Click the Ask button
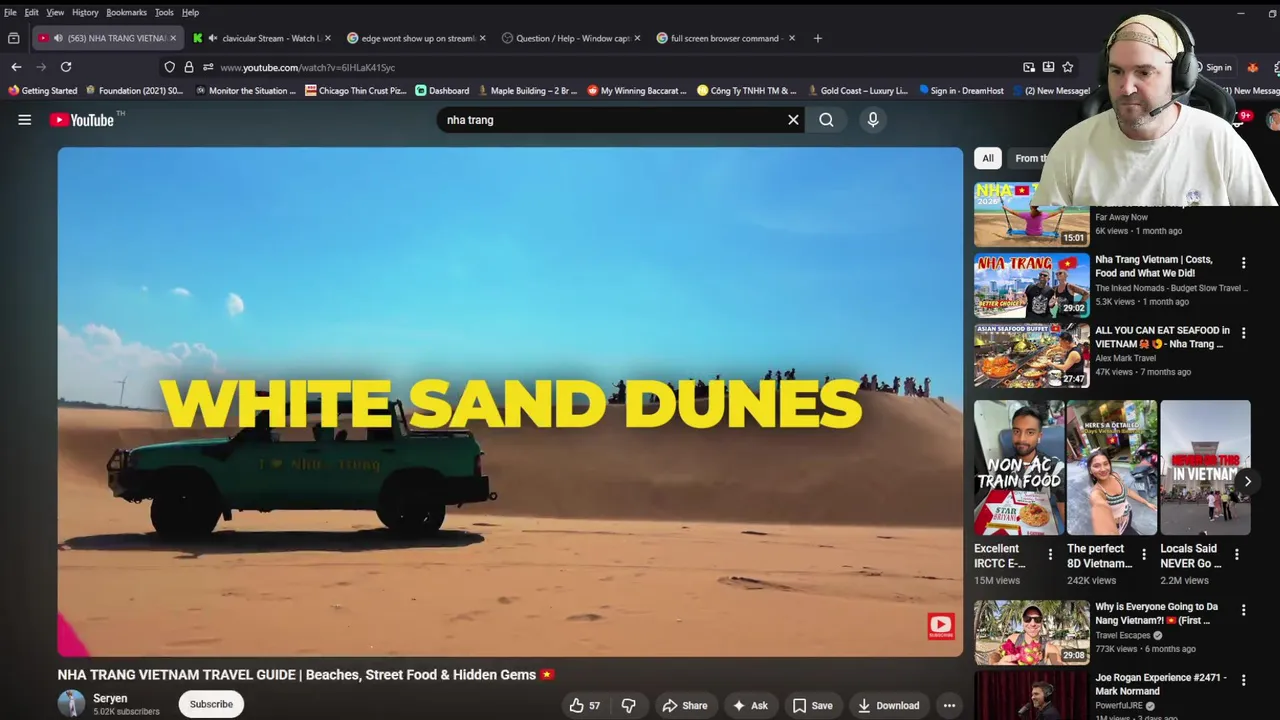This screenshot has height=720, width=1280. pyautogui.click(x=750, y=705)
